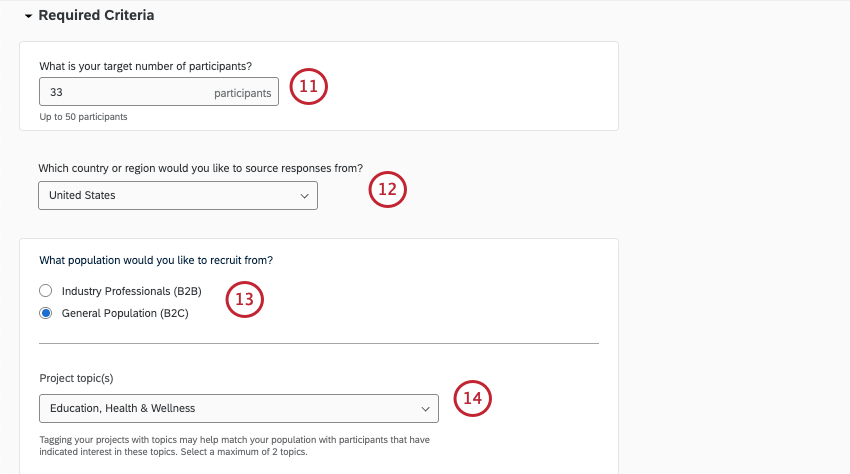850x474 pixels.
Task: Click the "What population would you like to recruit from?" label
Action: 156,260
